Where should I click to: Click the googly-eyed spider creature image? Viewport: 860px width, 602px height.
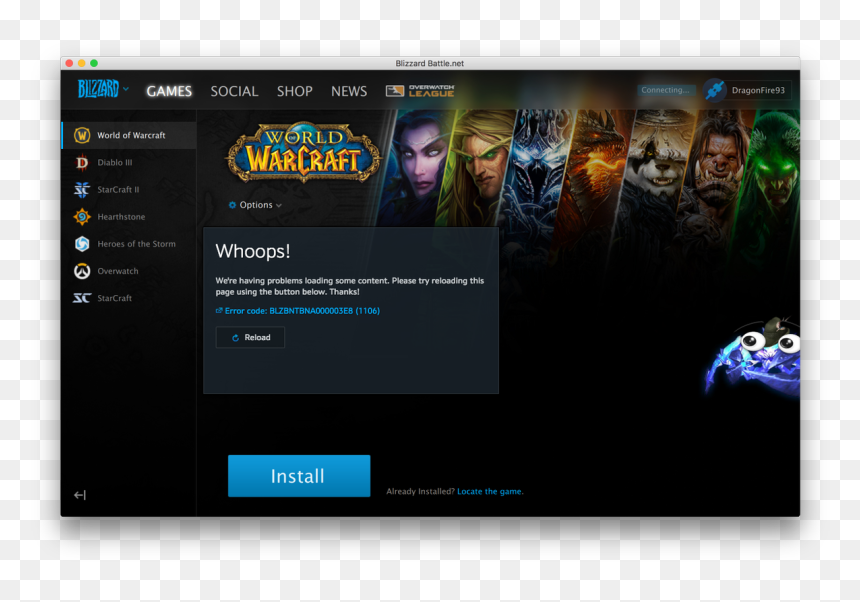pos(753,357)
